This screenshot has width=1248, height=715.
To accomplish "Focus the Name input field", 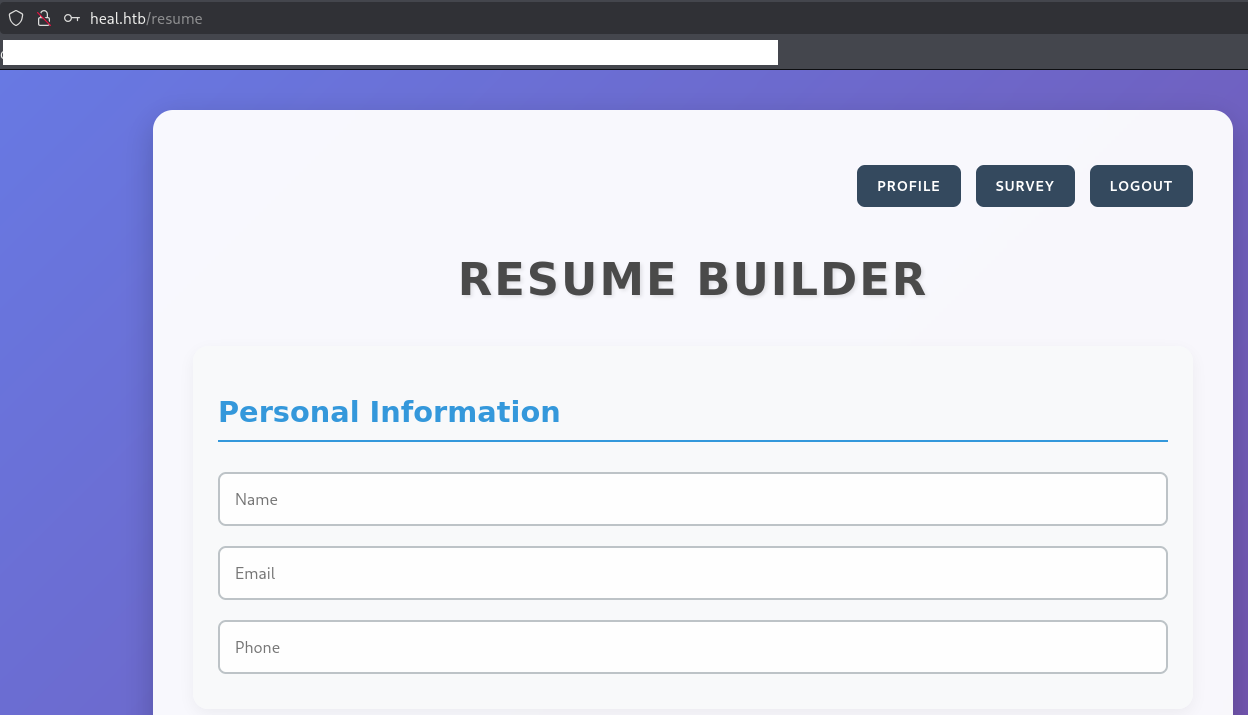I will [692, 499].
